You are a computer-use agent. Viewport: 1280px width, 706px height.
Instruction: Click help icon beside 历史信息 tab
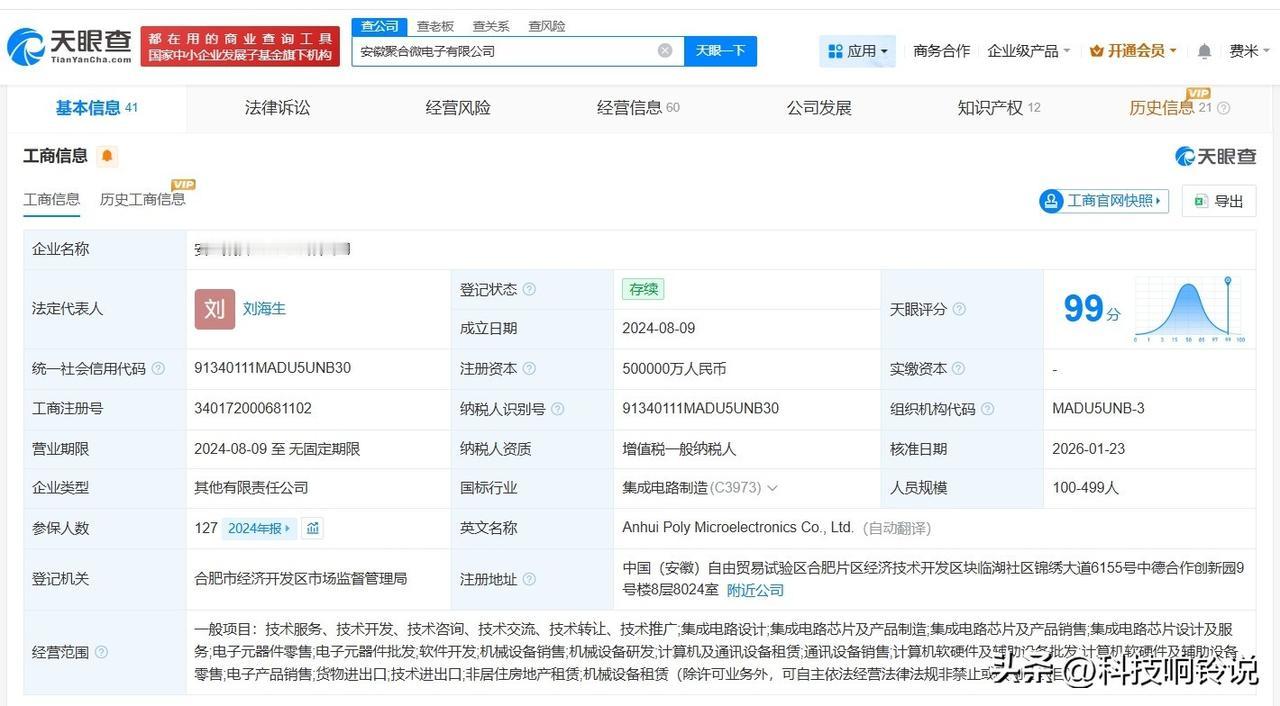tap(1223, 108)
